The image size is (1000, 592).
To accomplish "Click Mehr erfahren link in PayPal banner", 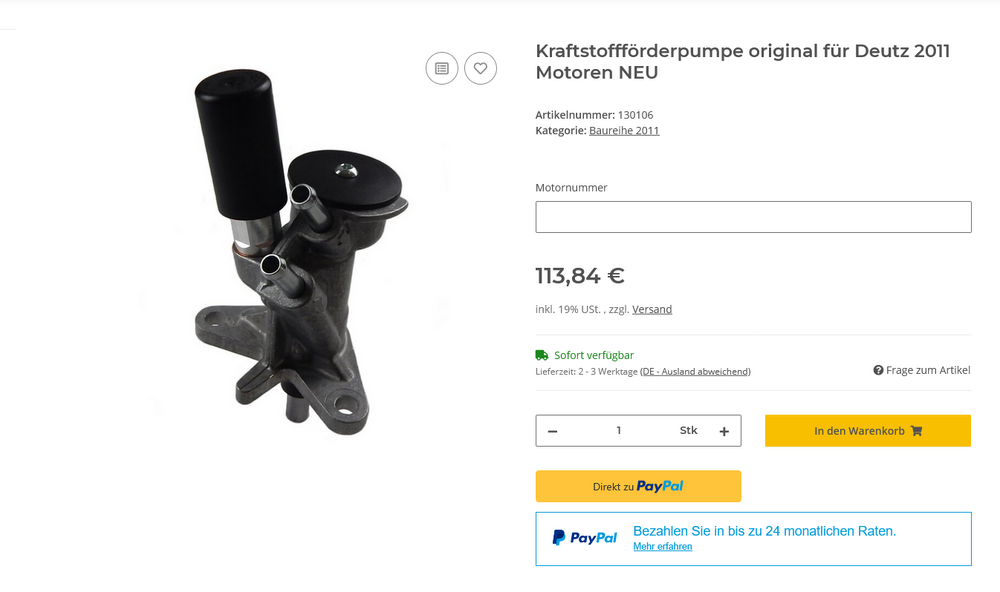I will (x=663, y=546).
